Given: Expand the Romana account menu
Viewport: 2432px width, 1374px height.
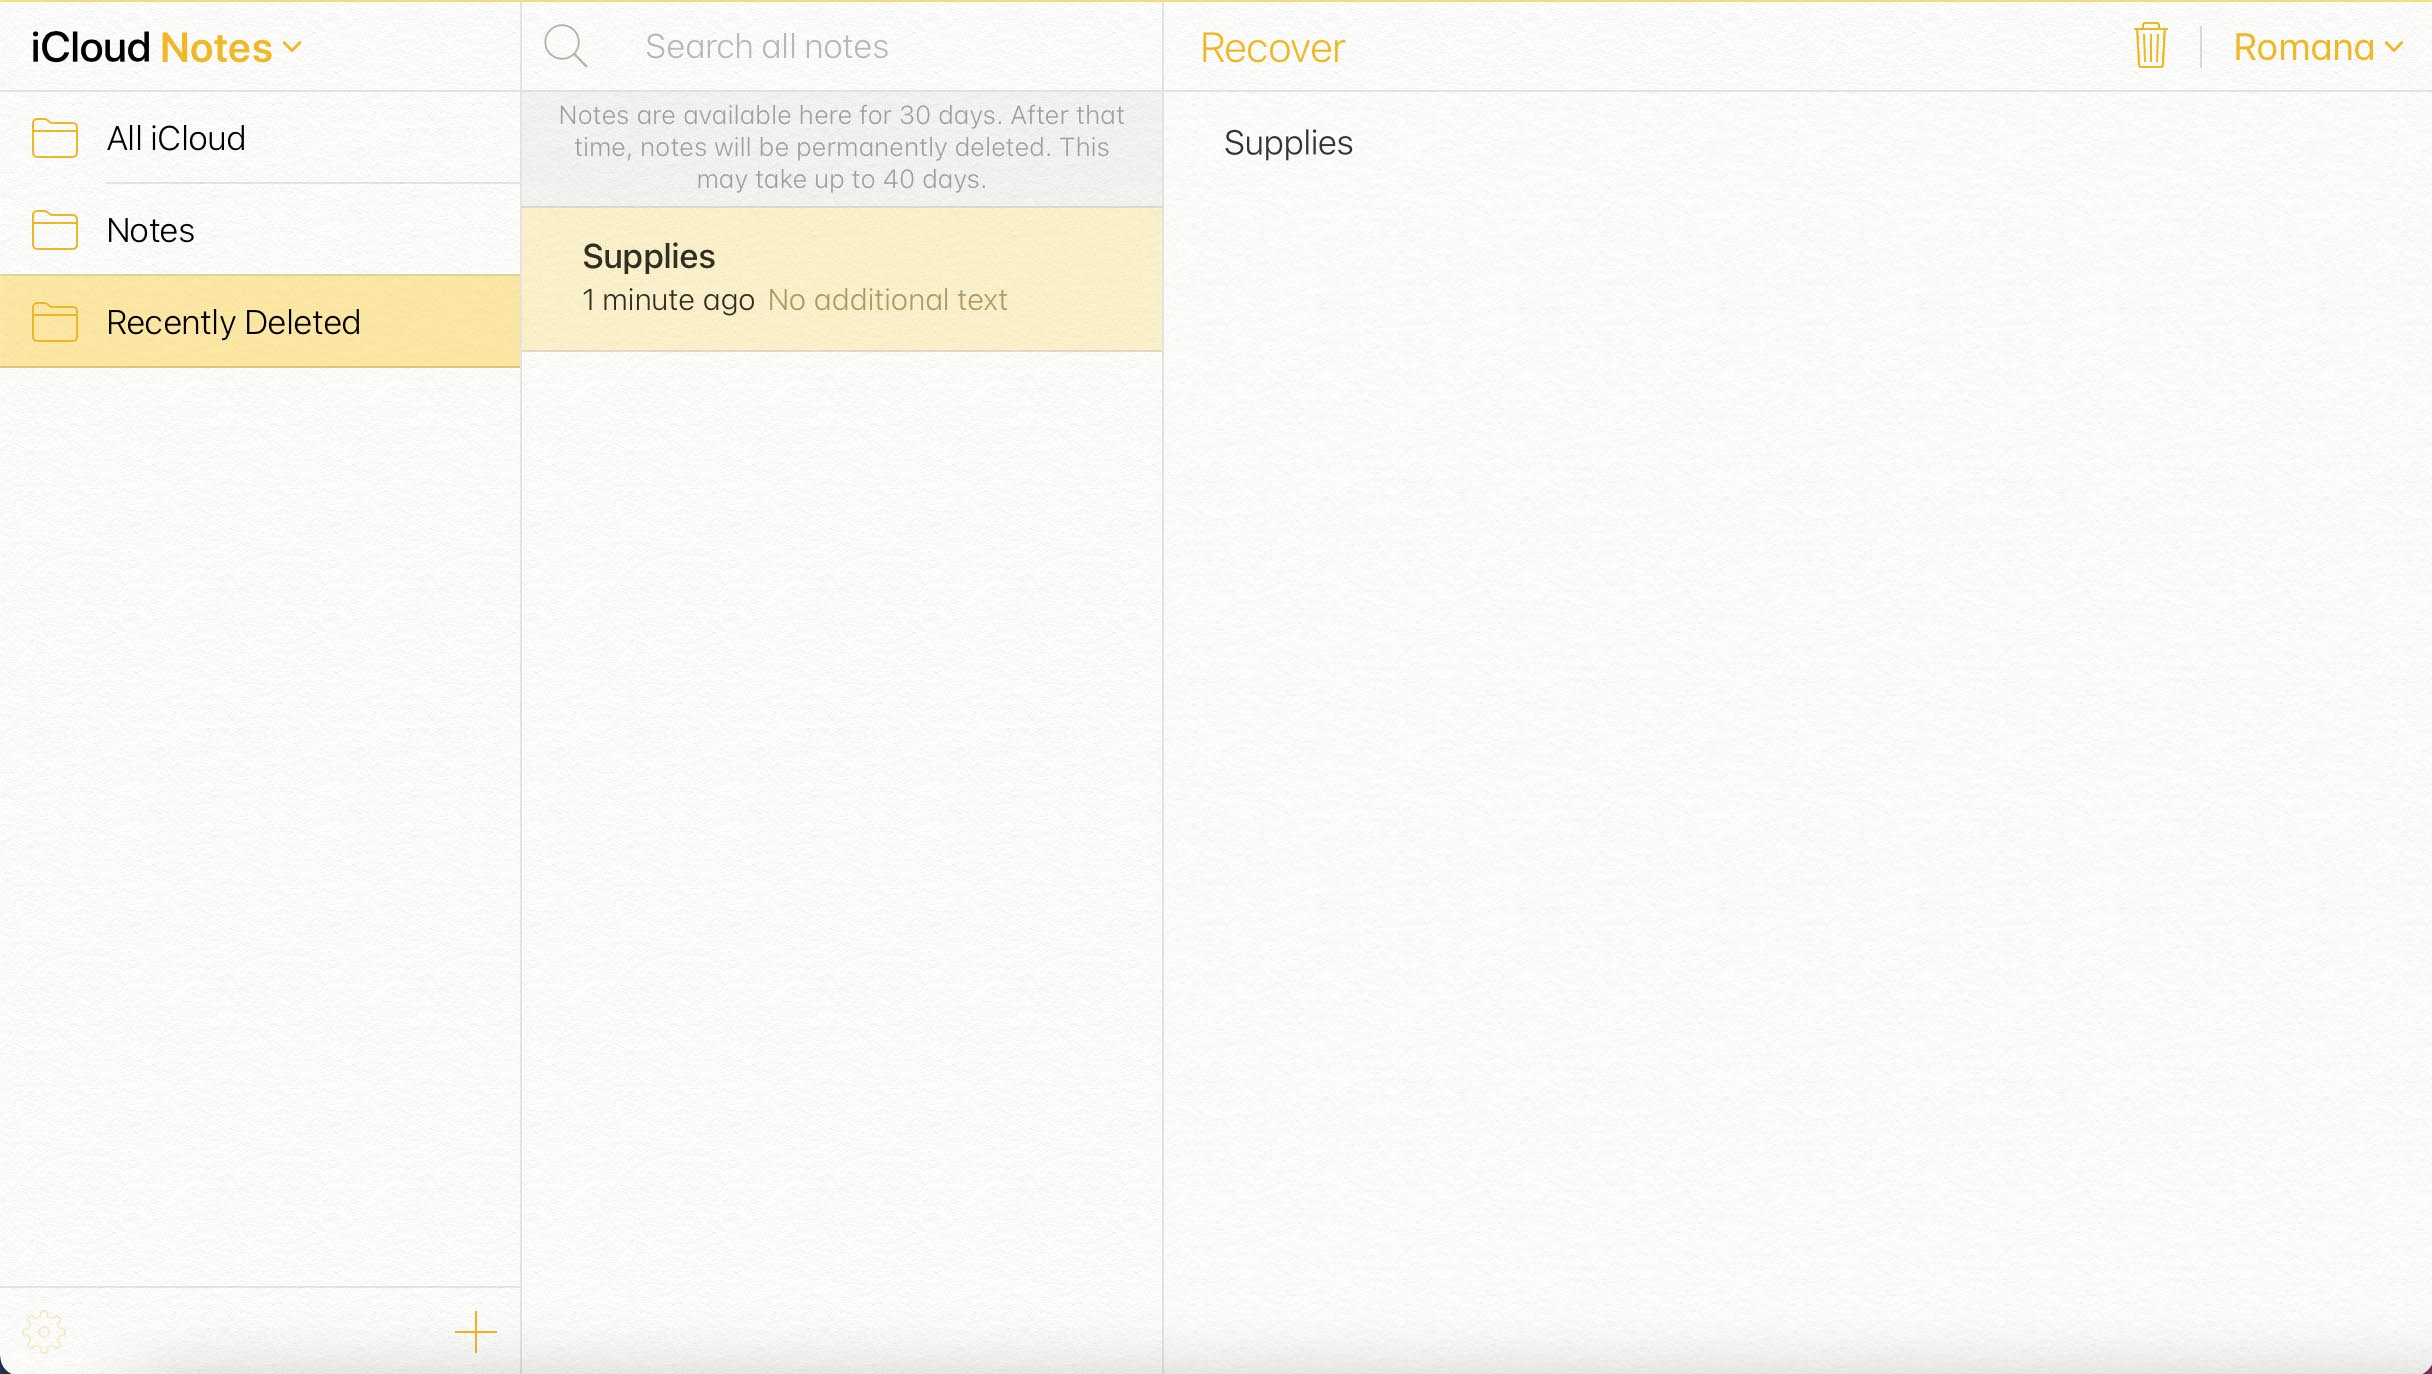Looking at the screenshot, I should pyautogui.click(x=2318, y=47).
